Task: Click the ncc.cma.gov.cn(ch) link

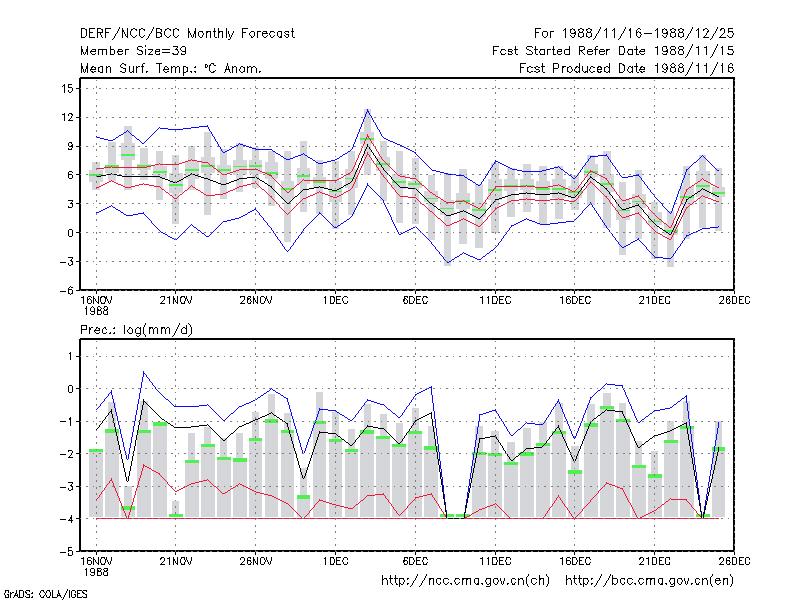Action: point(465,581)
